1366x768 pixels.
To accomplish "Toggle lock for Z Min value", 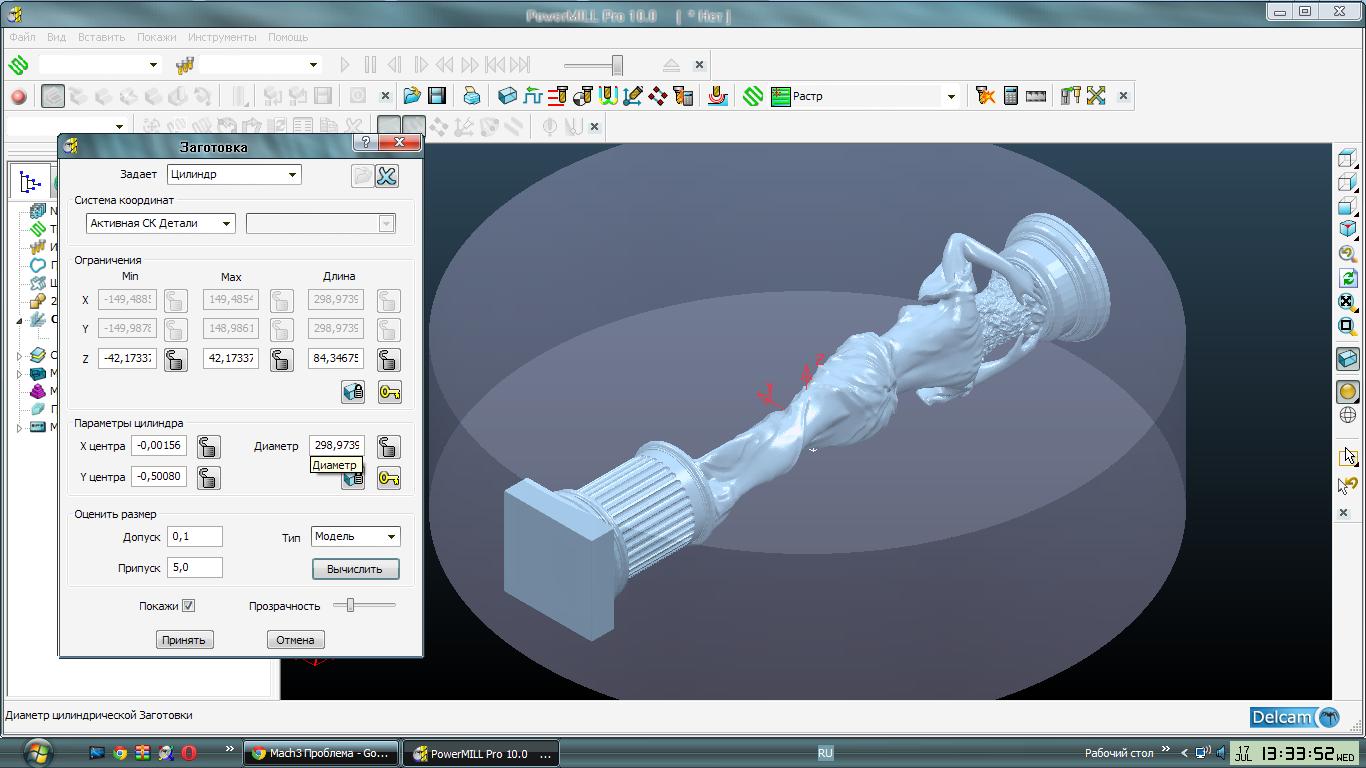I will 175,359.
